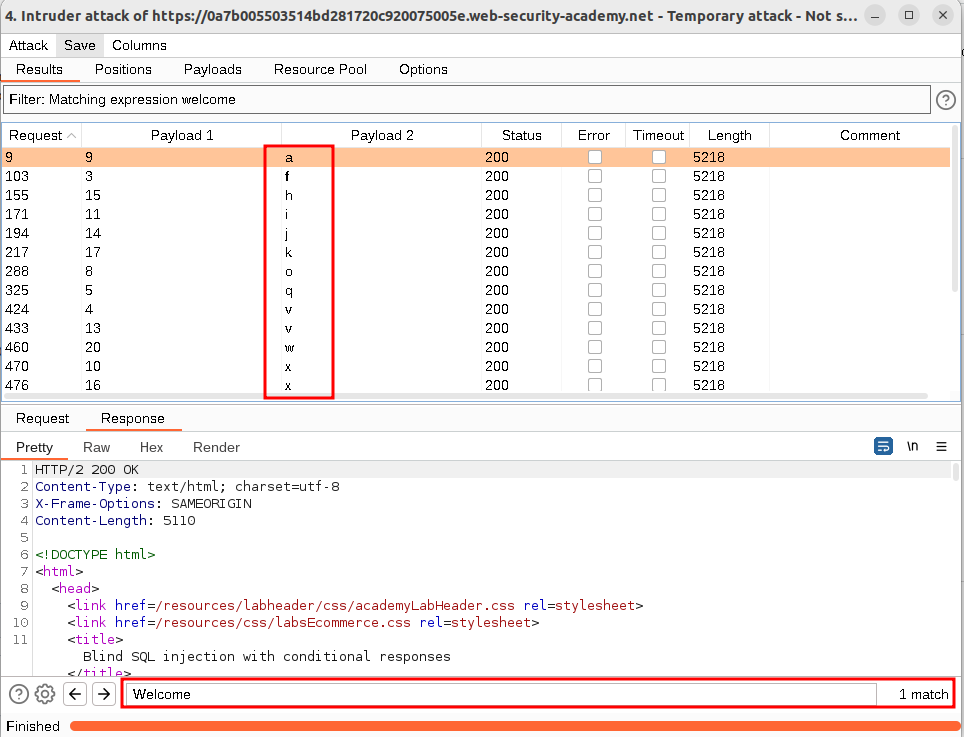
Task: Toggle word wrap icon in response viewer
Action: [883, 446]
